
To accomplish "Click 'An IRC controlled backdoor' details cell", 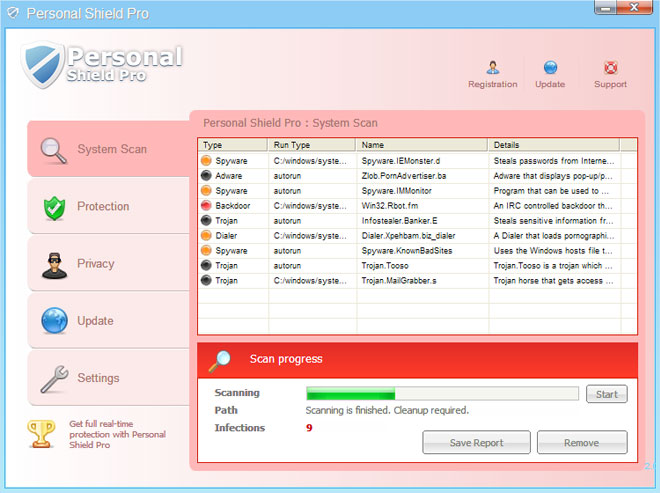I will [x=553, y=205].
